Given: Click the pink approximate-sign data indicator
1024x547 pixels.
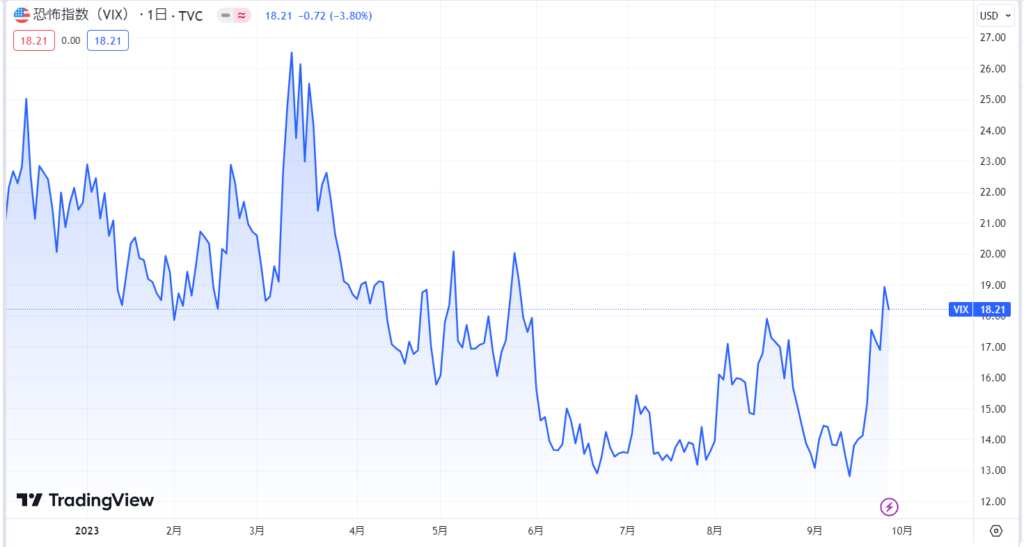Looking at the screenshot, I should point(242,16).
